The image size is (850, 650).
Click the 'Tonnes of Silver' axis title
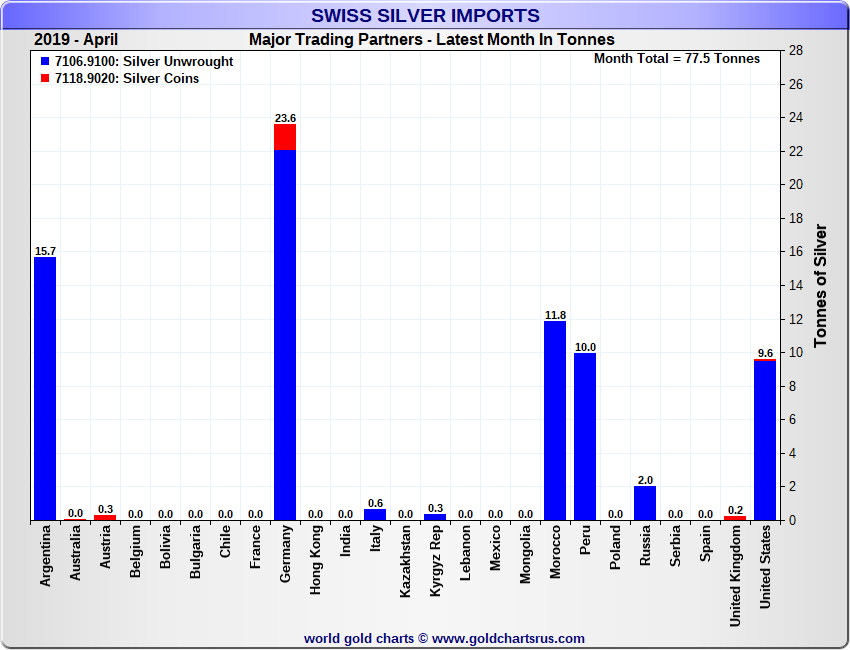821,285
